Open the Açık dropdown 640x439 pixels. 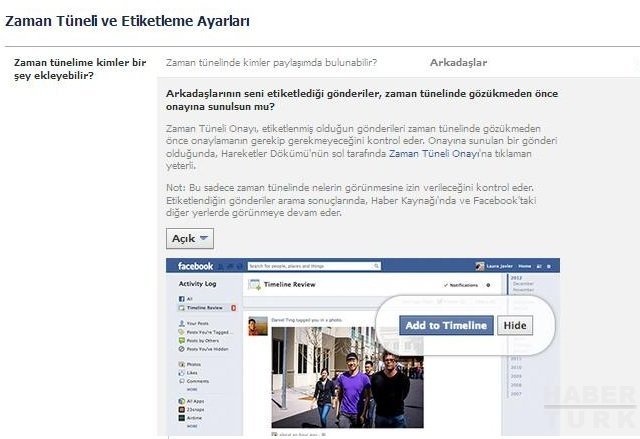189,238
